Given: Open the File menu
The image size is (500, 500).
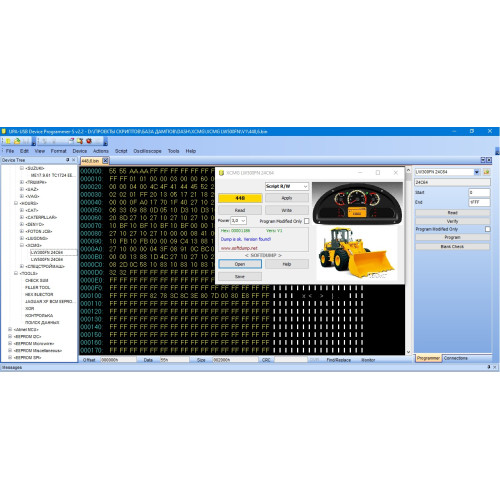Looking at the screenshot, I should [10, 151].
